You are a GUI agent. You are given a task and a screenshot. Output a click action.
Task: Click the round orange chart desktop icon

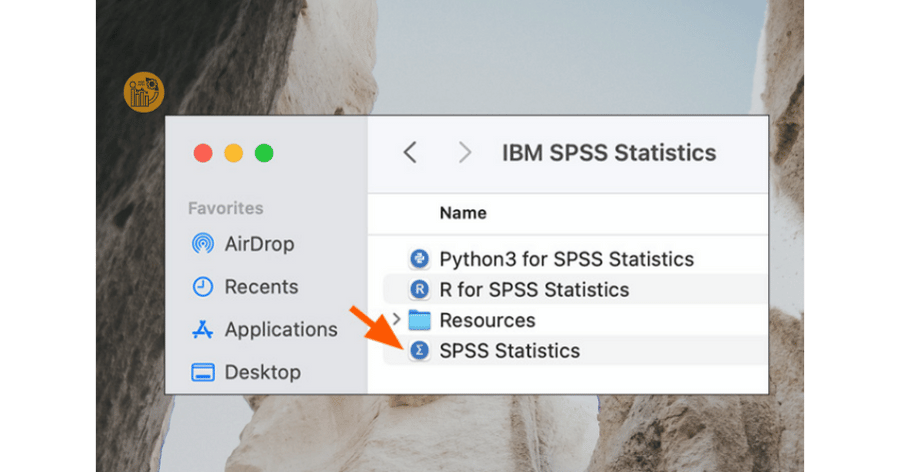tap(144, 92)
